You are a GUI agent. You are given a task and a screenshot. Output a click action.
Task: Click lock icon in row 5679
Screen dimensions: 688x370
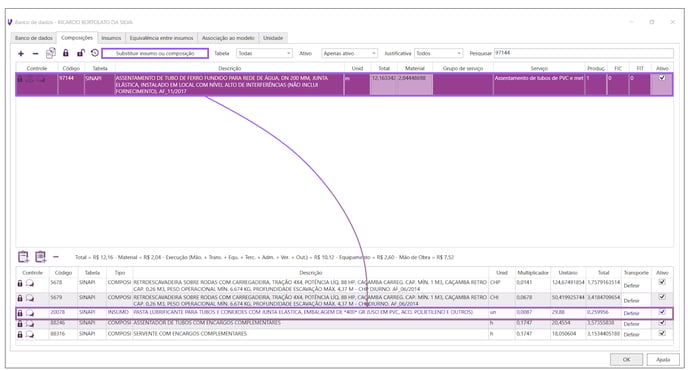tap(20, 298)
